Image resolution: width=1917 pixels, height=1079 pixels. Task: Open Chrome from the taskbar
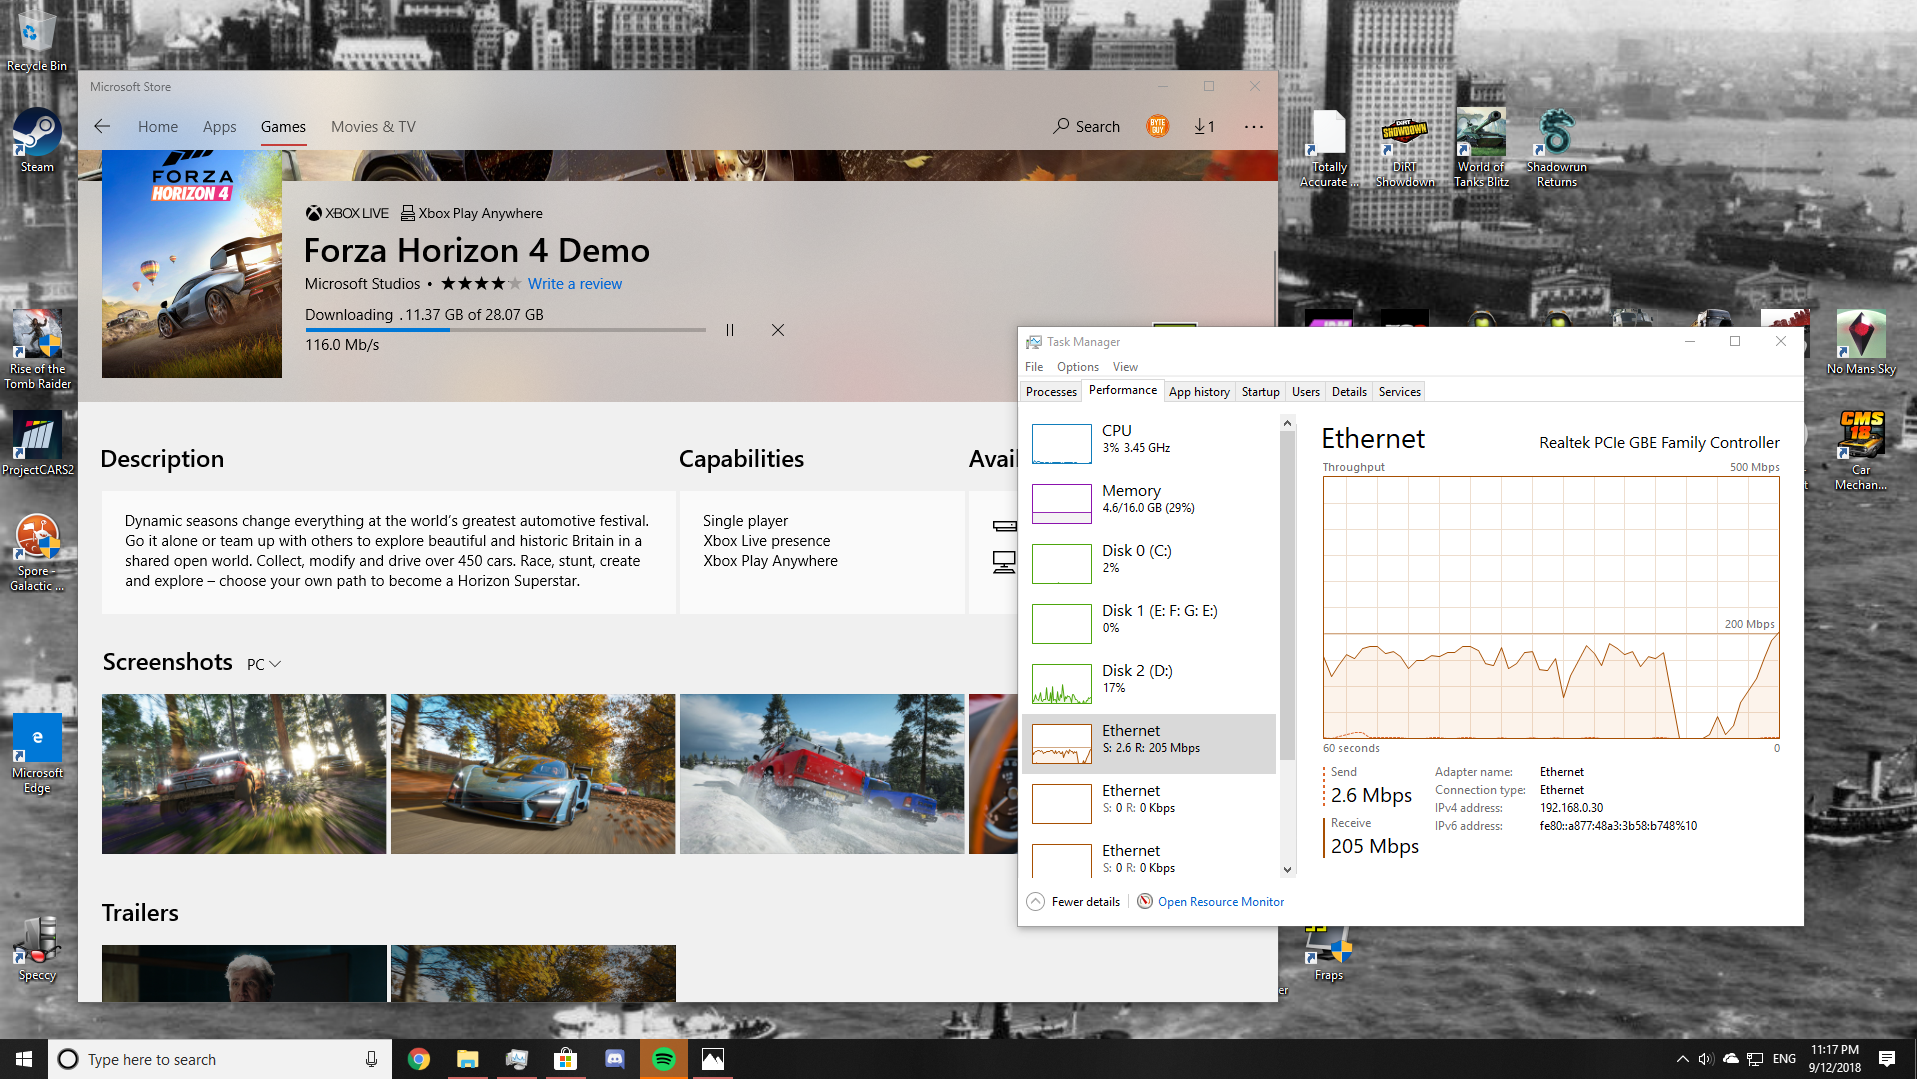pyautogui.click(x=419, y=1059)
